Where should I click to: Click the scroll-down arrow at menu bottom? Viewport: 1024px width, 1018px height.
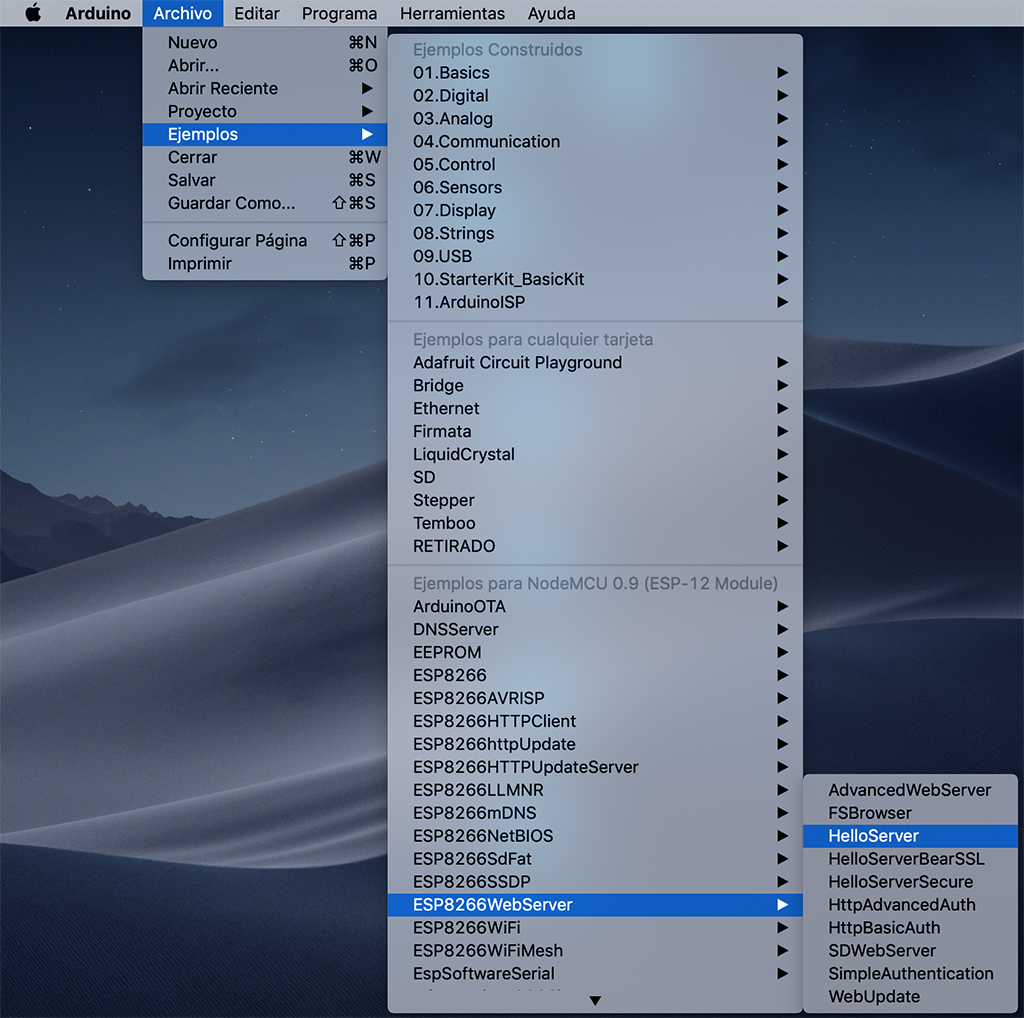(x=595, y=1000)
